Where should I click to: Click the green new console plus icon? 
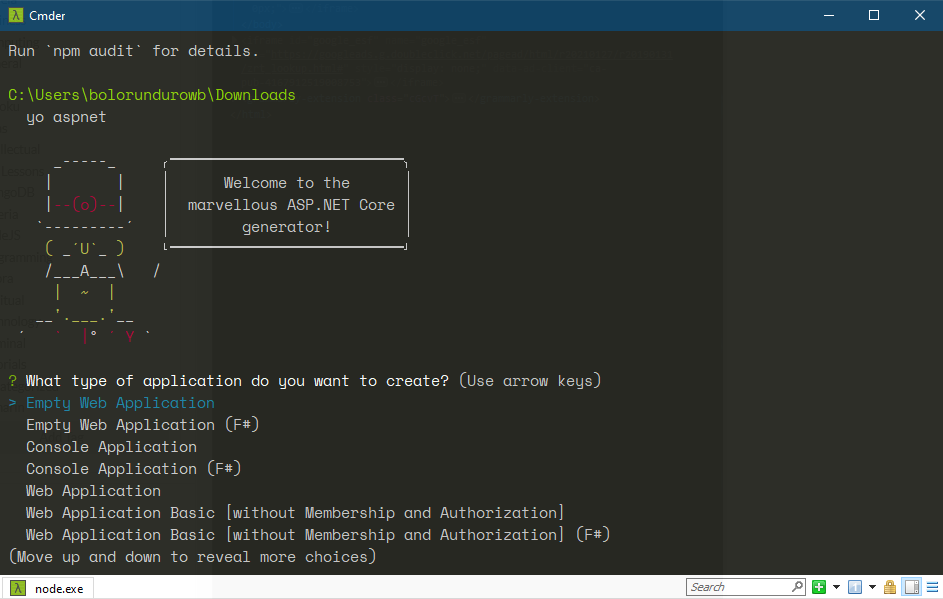pos(819,587)
